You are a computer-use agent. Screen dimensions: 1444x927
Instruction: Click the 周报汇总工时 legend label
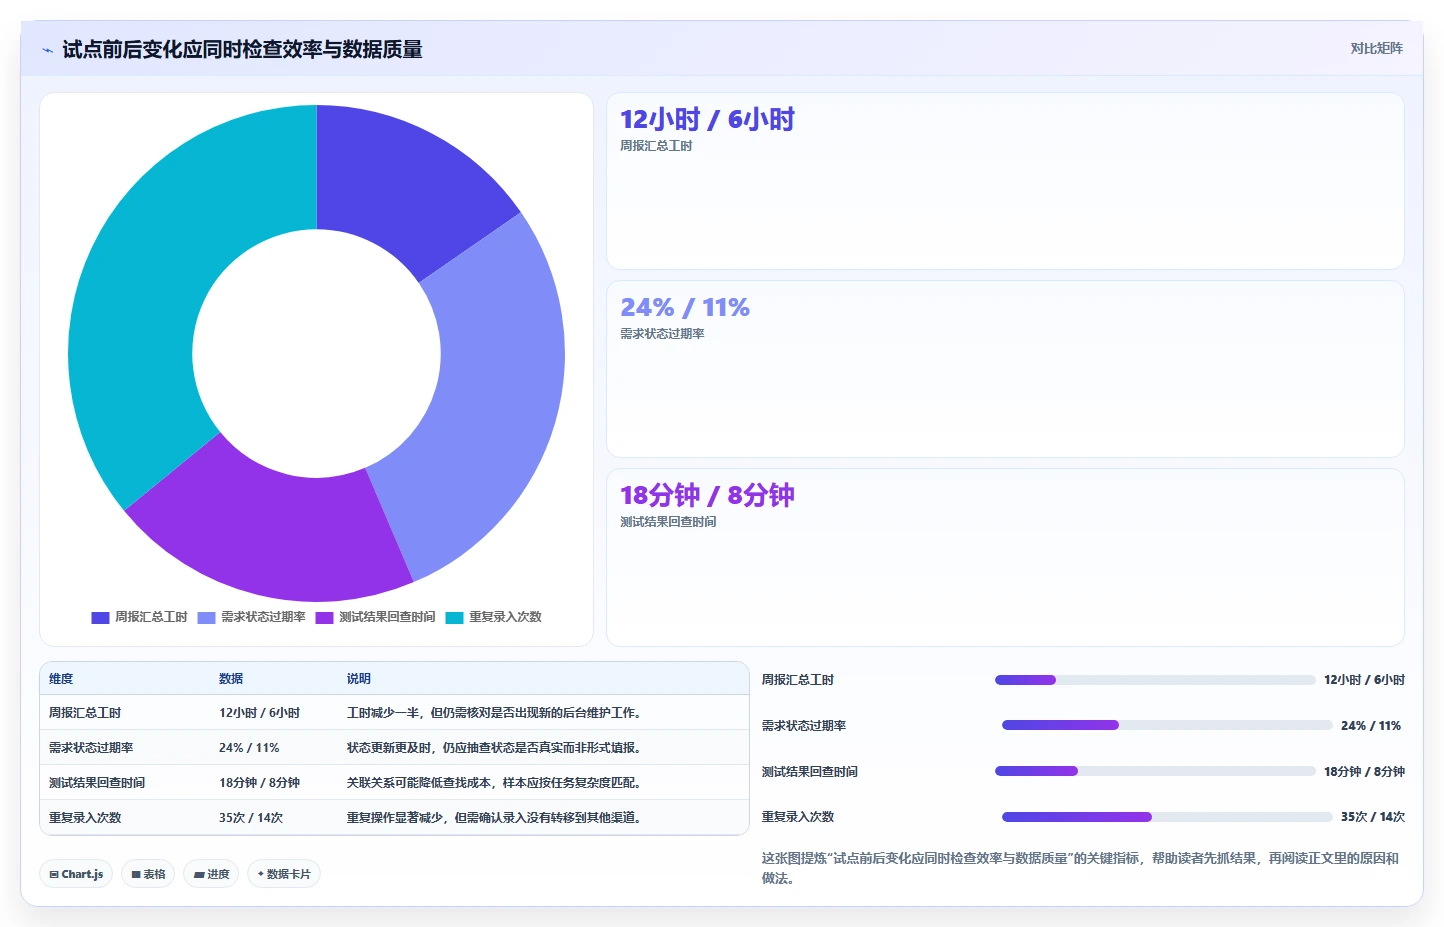point(151,617)
